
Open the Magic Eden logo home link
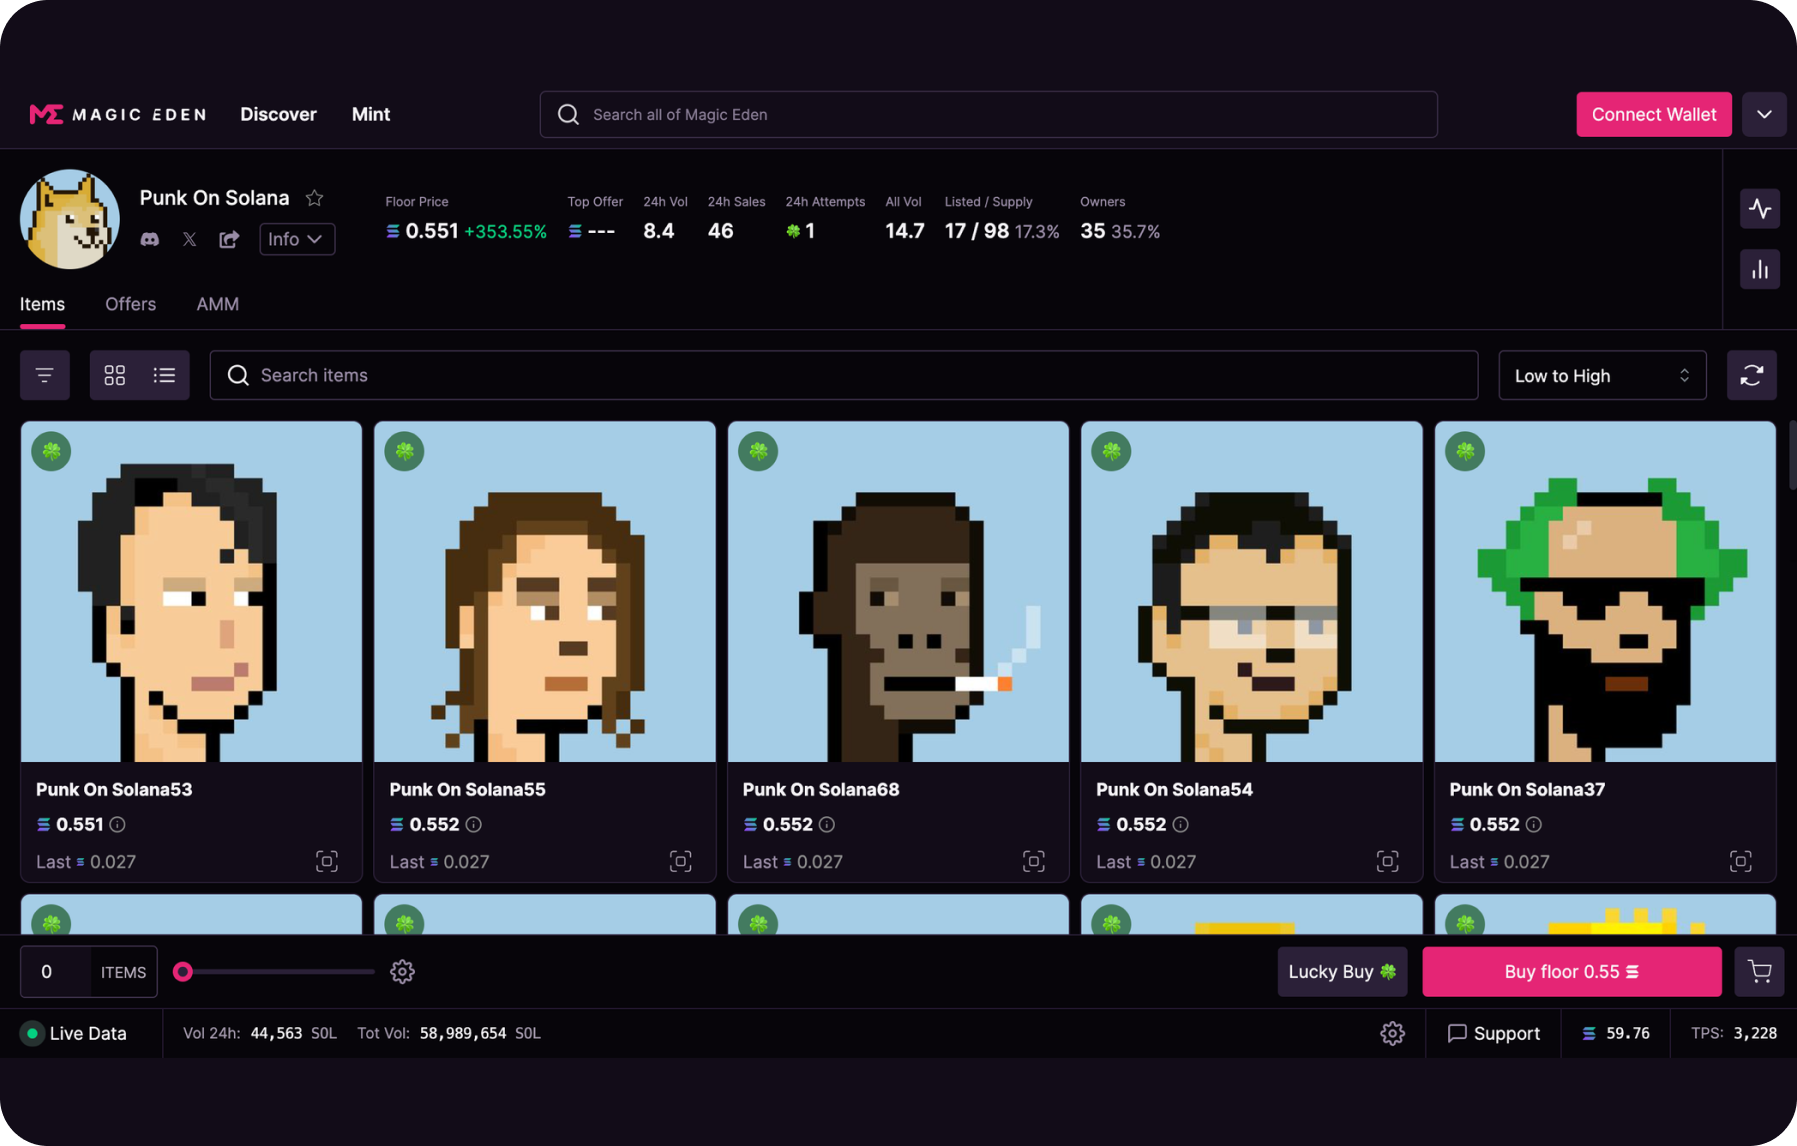(118, 114)
